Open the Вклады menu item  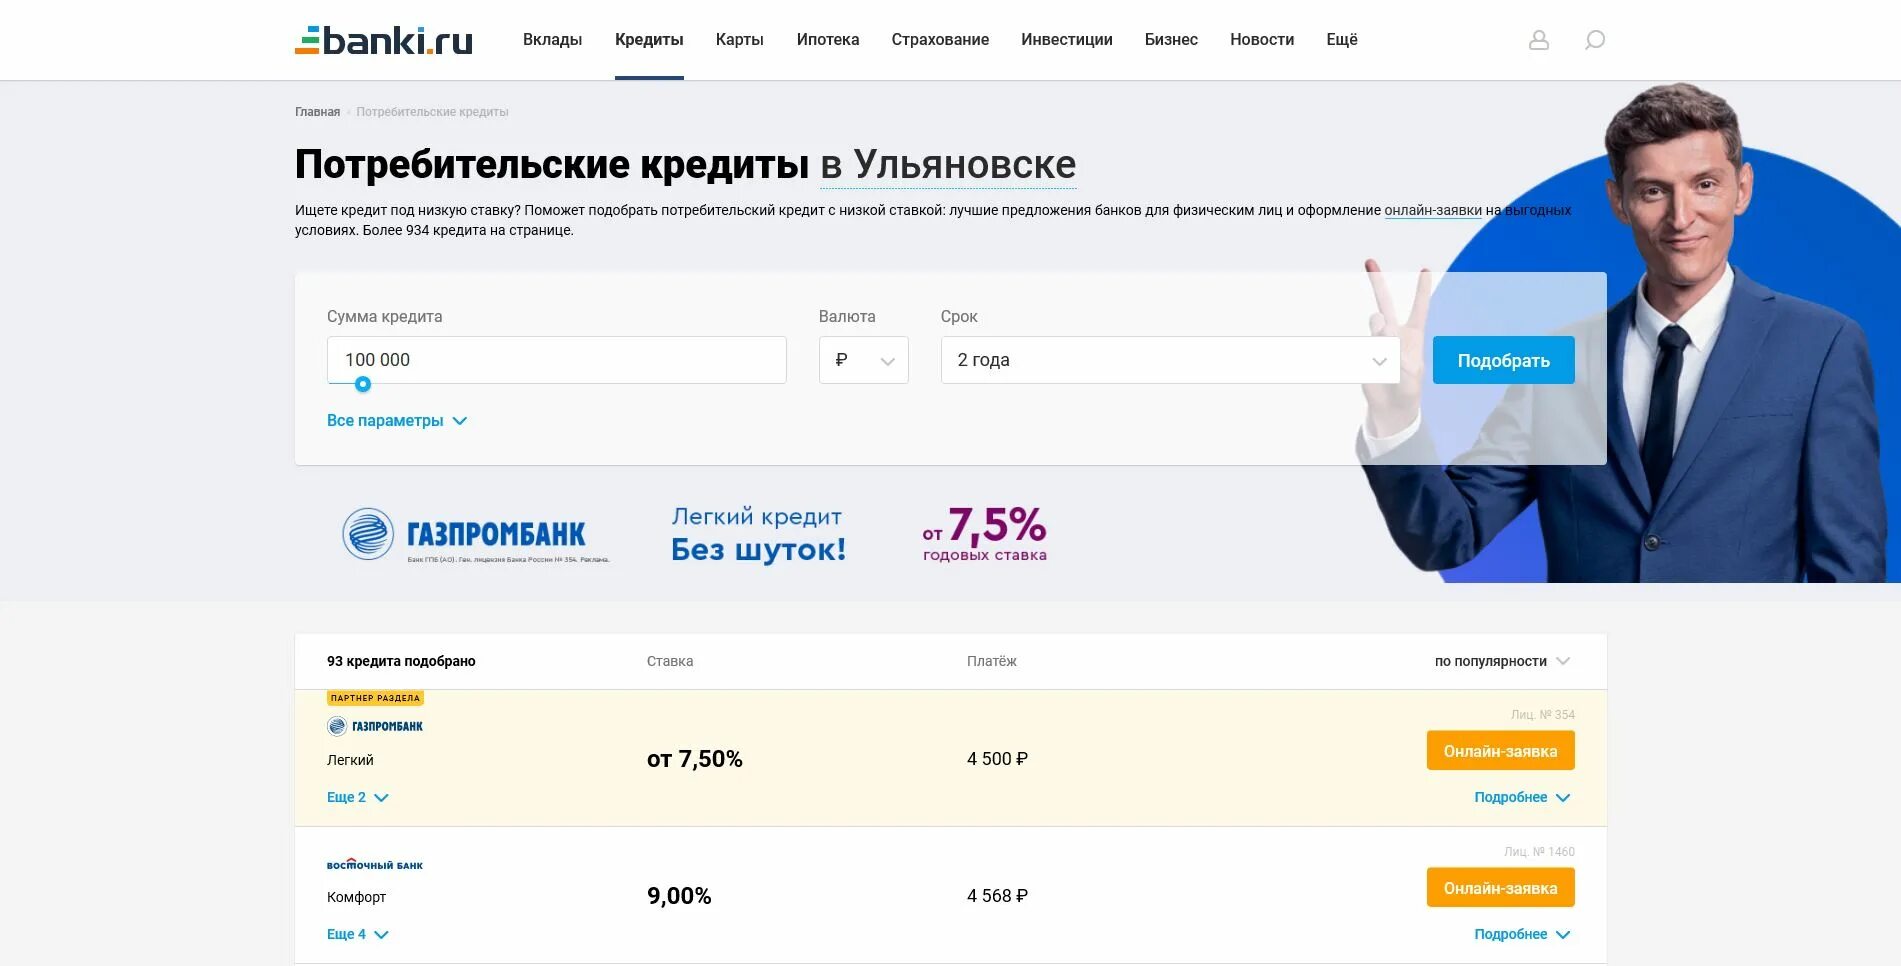[552, 40]
